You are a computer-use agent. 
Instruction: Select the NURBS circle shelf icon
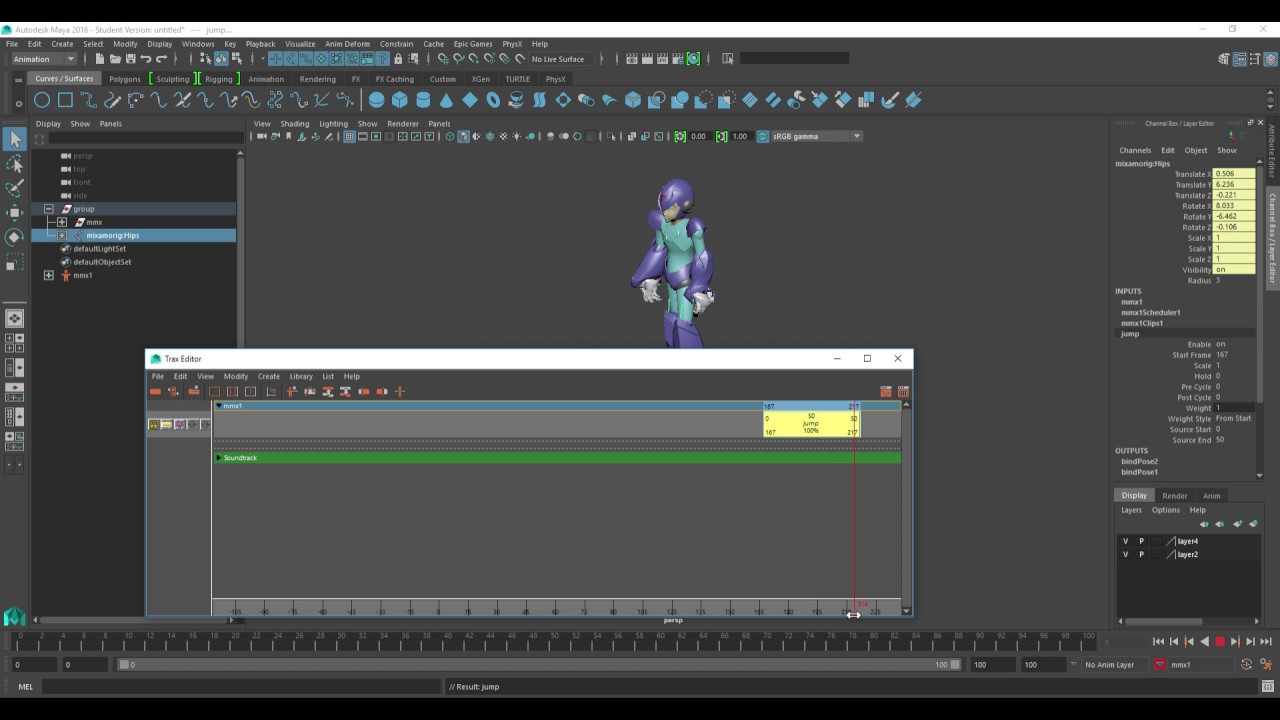pyautogui.click(x=42, y=100)
